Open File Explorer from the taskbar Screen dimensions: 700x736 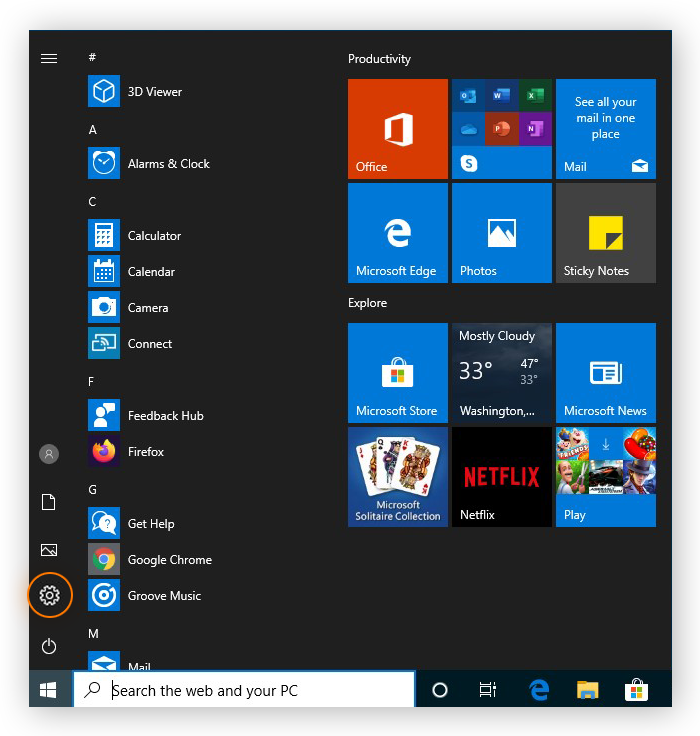587,690
